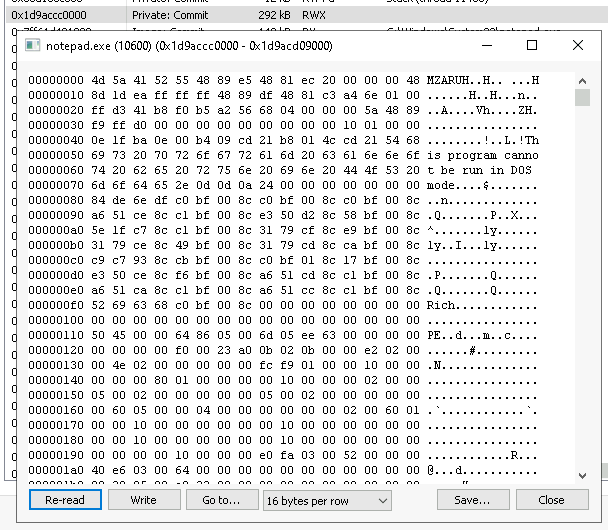The height and width of the screenshot is (530, 608).
Task: Click the Write button
Action: coord(144,500)
